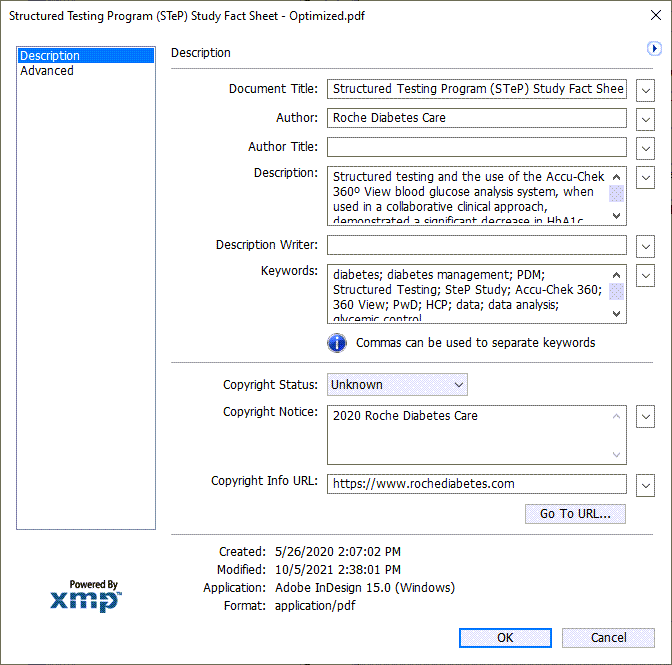Click the Modified date 10/5/2021 2:38:01 PM
Viewport: 672px width, 665px height.
click(338, 569)
